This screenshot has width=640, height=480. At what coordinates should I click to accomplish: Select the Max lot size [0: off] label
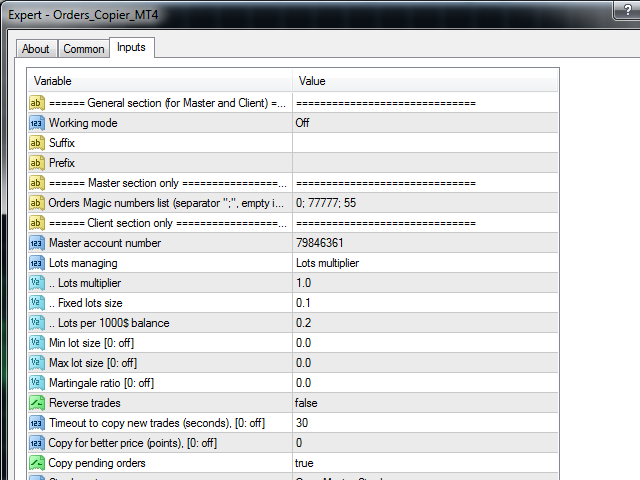point(93,363)
